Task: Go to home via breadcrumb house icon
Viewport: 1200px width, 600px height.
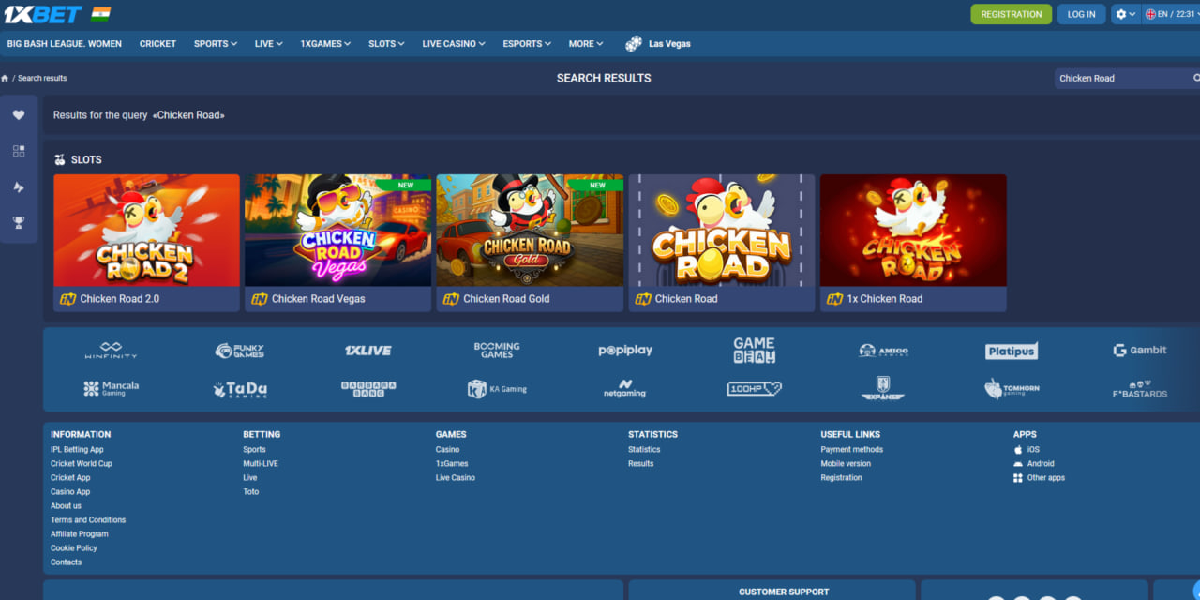Action: point(5,78)
